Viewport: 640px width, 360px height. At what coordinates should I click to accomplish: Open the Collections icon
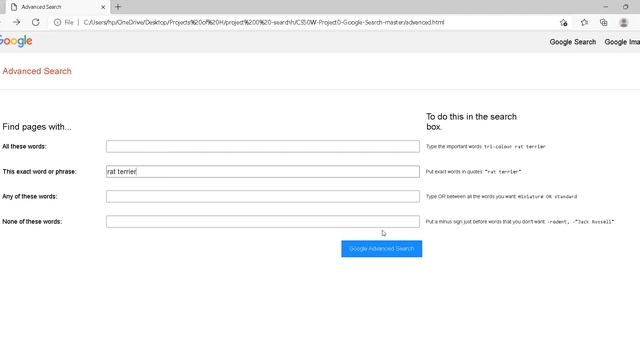(x=604, y=22)
